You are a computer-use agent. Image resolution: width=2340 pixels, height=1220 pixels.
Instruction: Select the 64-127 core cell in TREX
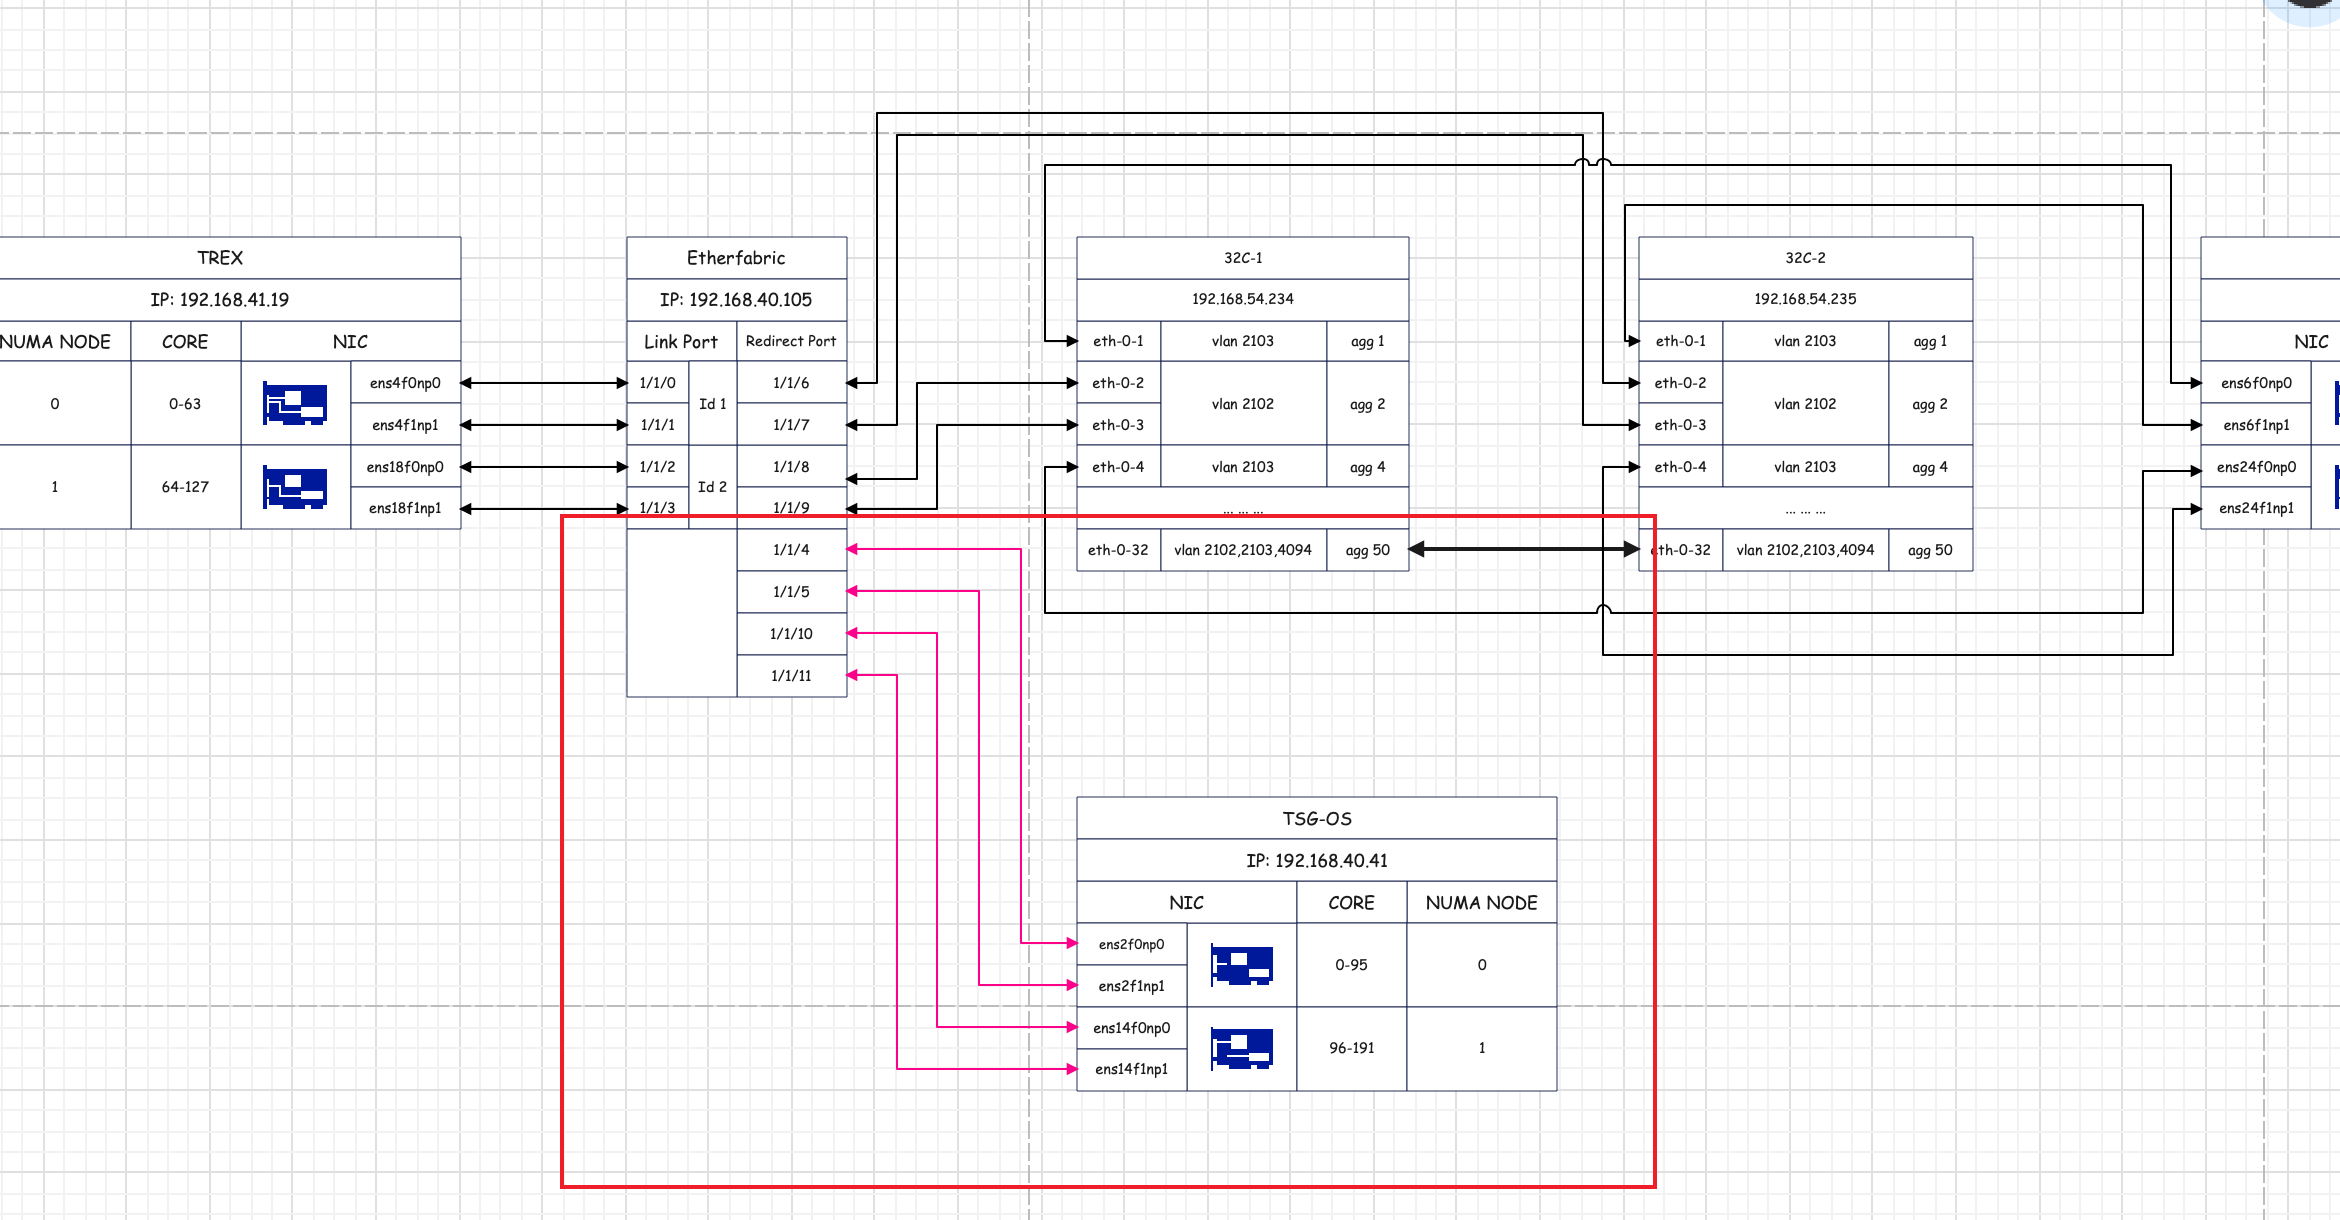[185, 487]
